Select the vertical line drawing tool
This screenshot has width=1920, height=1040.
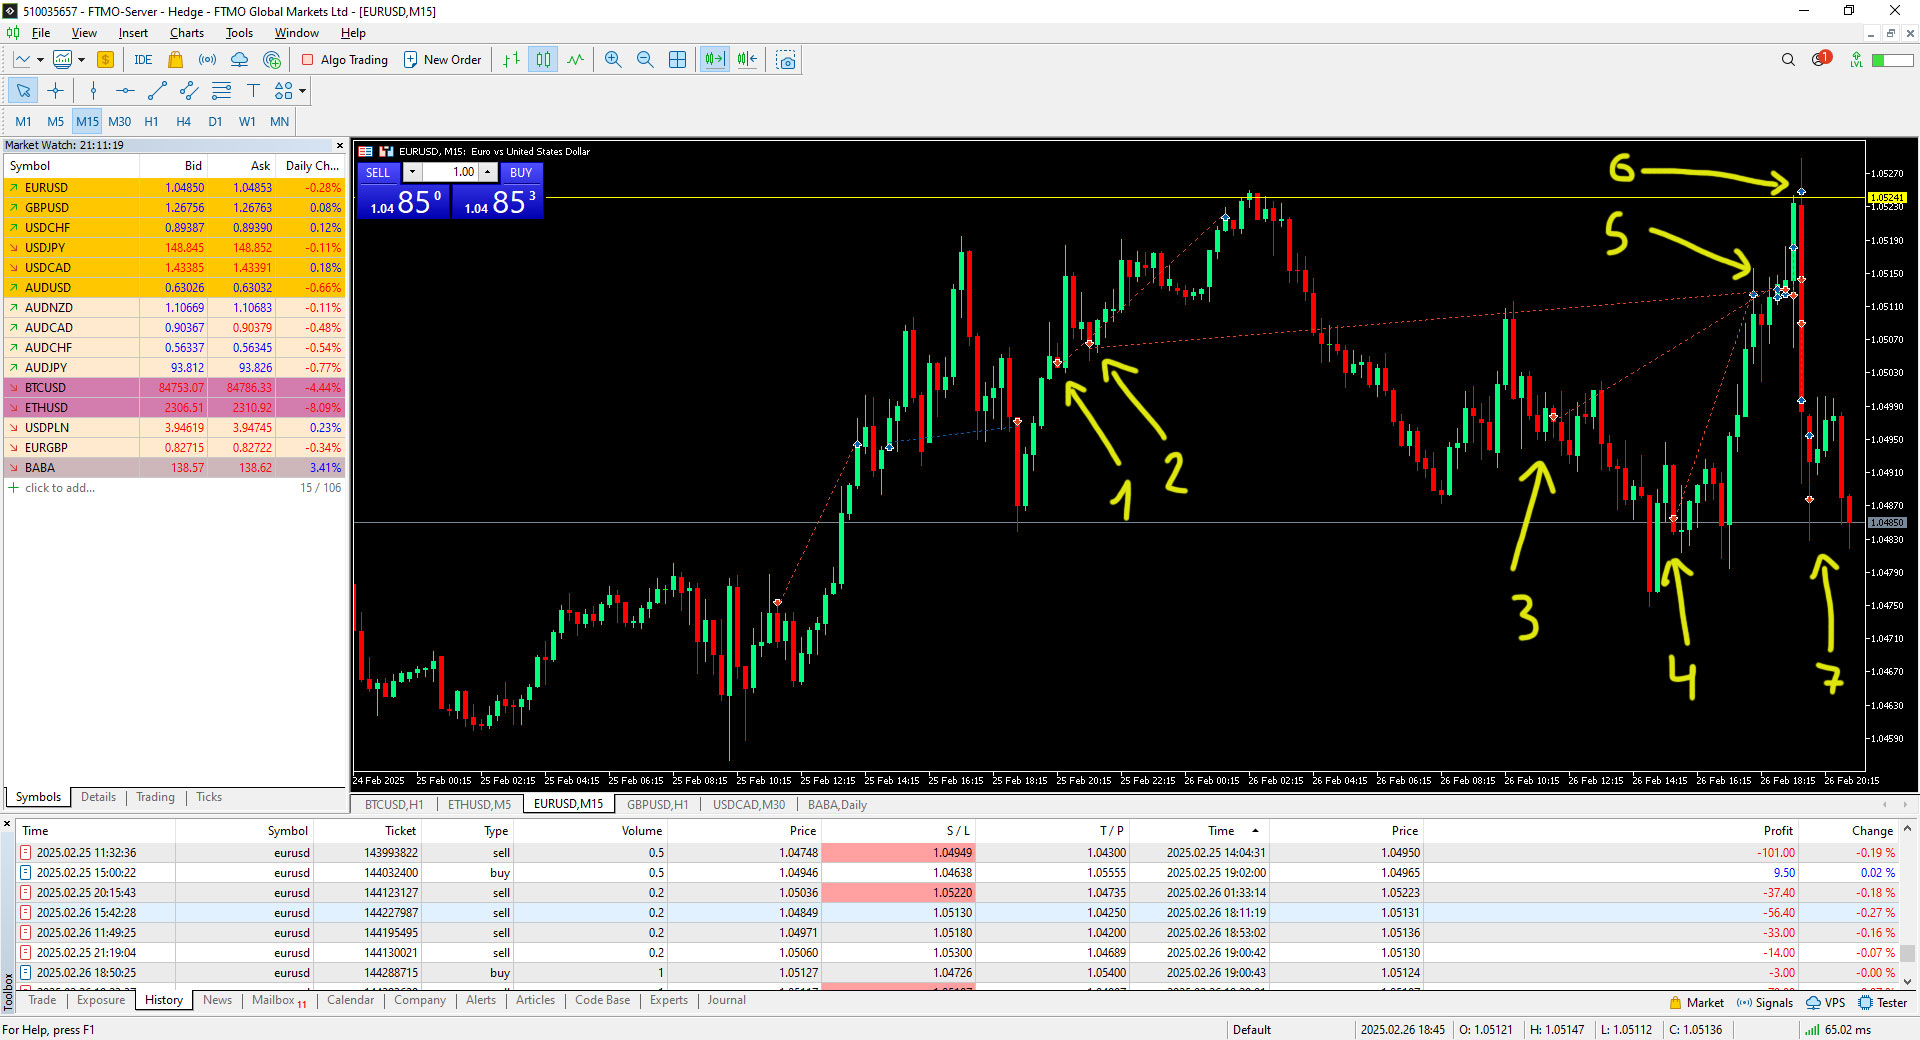[x=93, y=91]
